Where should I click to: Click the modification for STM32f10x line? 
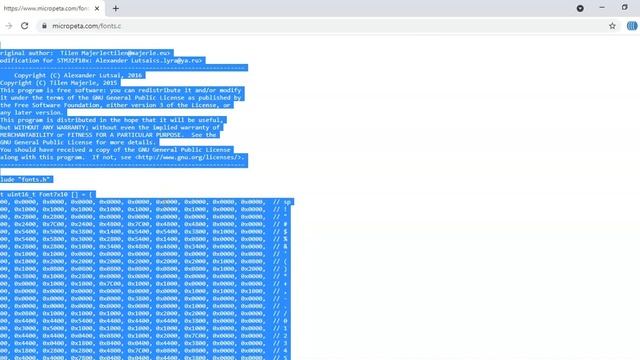[101, 60]
